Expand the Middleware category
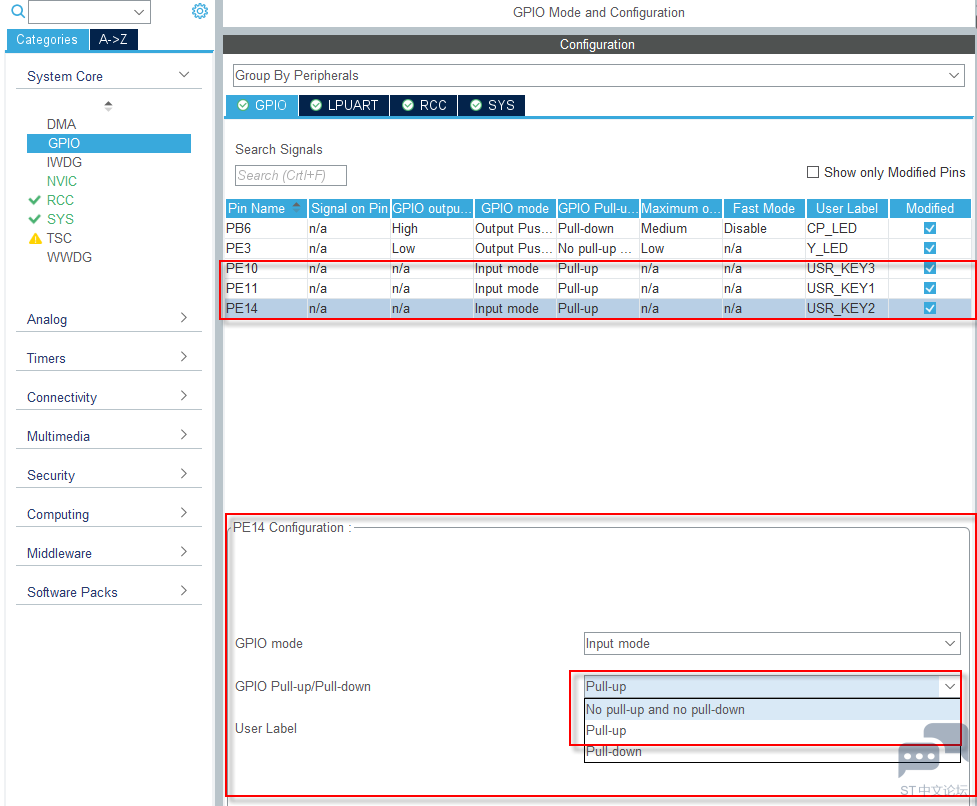977x806 pixels. click(x=184, y=552)
